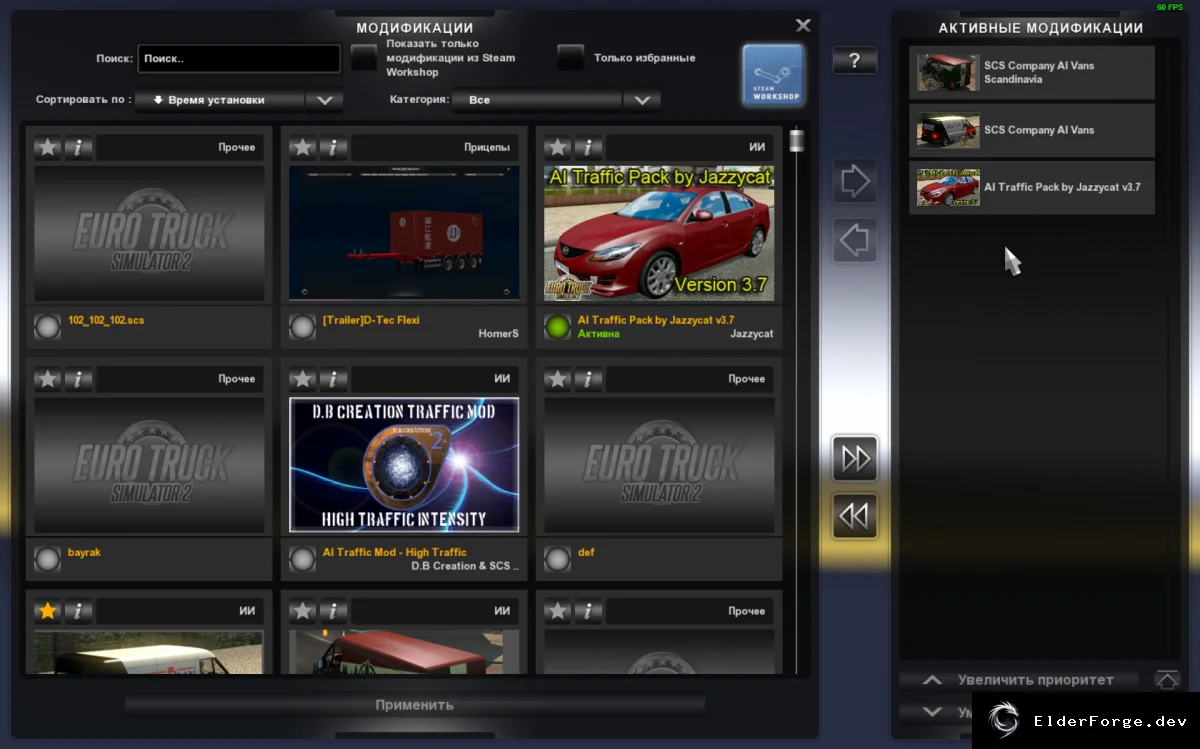Screen dimensions: 1200x749
Task: Click the single right arrow to activate mod
Action: [x=855, y=182]
